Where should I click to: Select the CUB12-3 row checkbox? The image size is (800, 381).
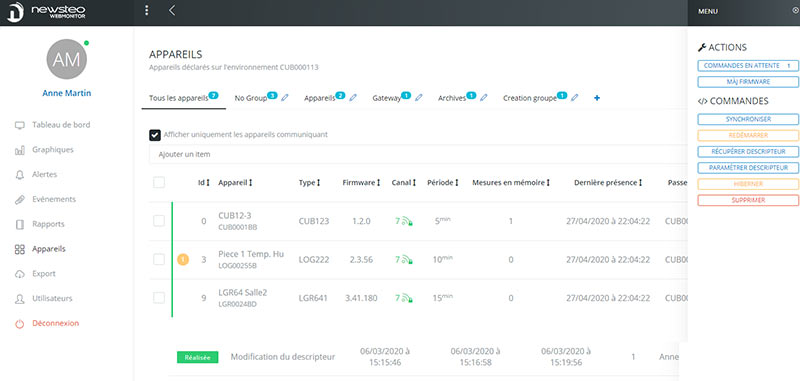coord(159,221)
